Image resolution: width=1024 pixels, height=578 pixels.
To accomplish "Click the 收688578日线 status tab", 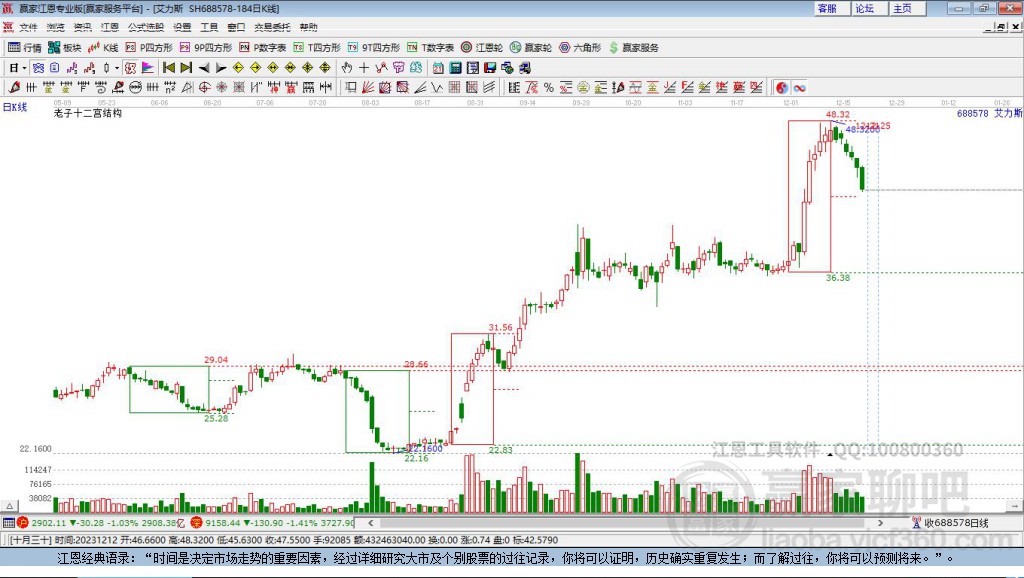I will pos(950,522).
